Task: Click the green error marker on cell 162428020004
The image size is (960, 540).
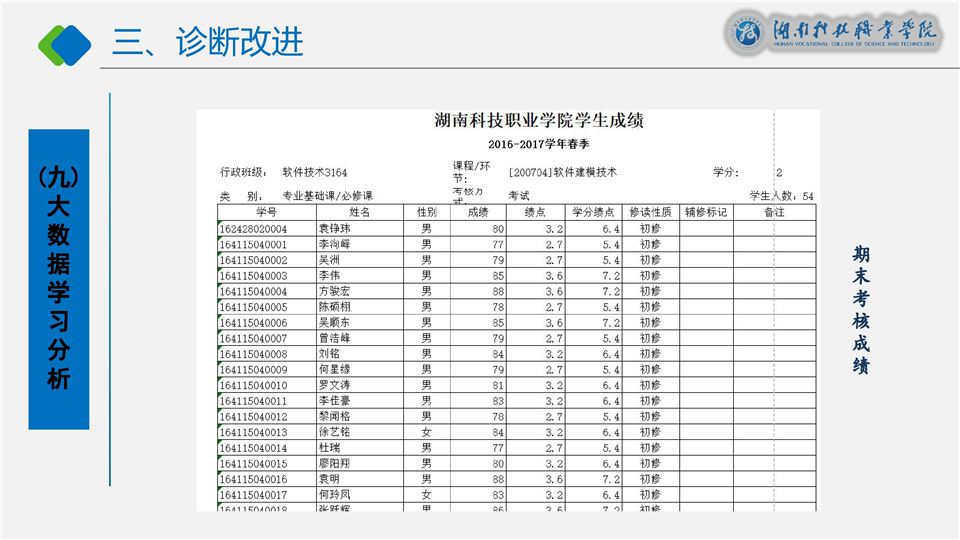Action: [220, 224]
